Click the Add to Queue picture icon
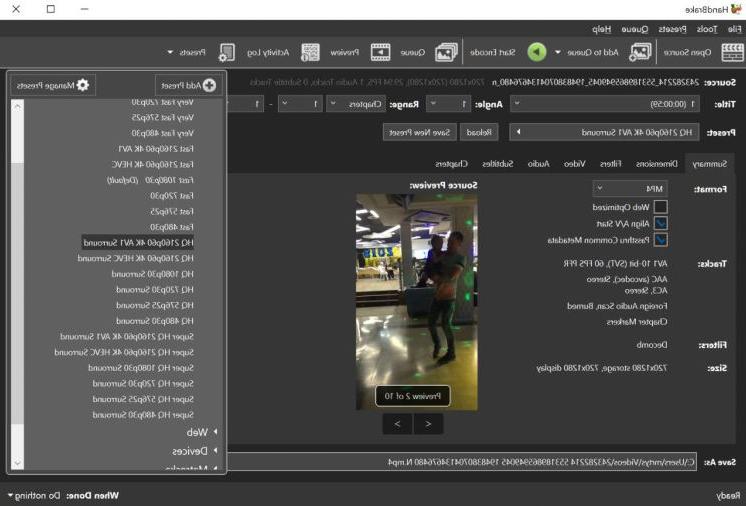 [640, 52]
